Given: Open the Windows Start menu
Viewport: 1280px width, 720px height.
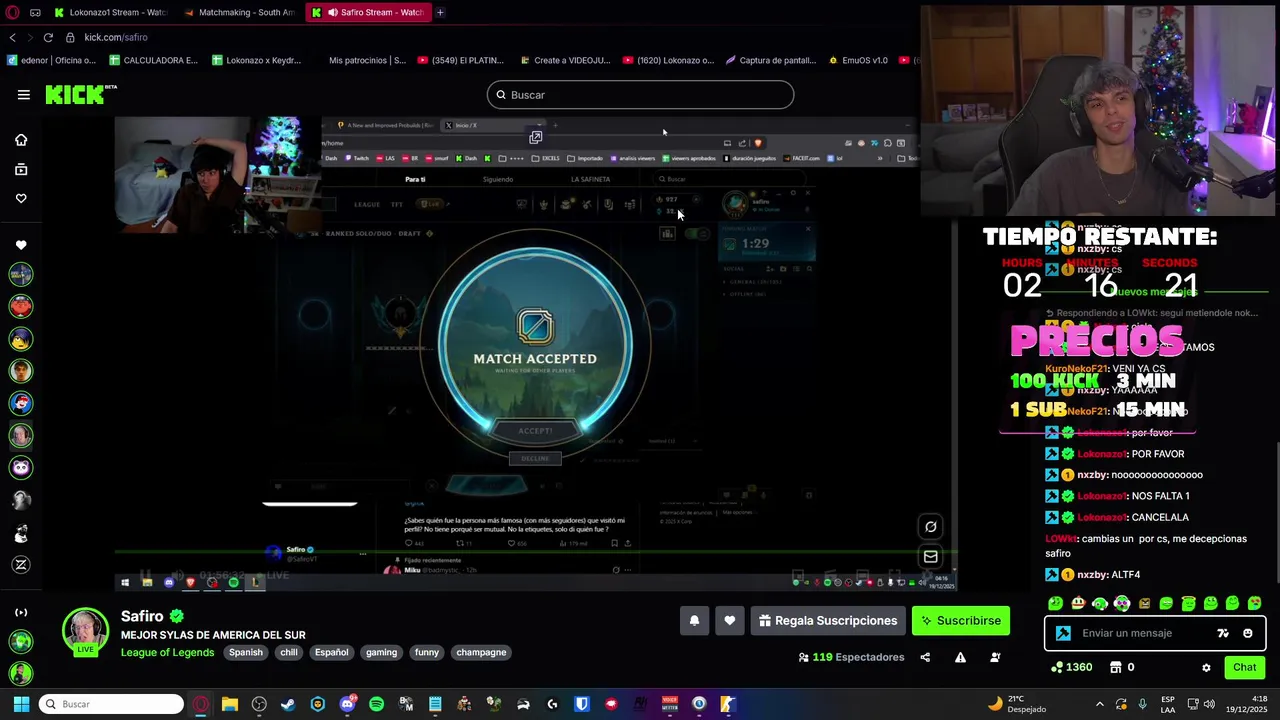Looking at the screenshot, I should click(21, 704).
